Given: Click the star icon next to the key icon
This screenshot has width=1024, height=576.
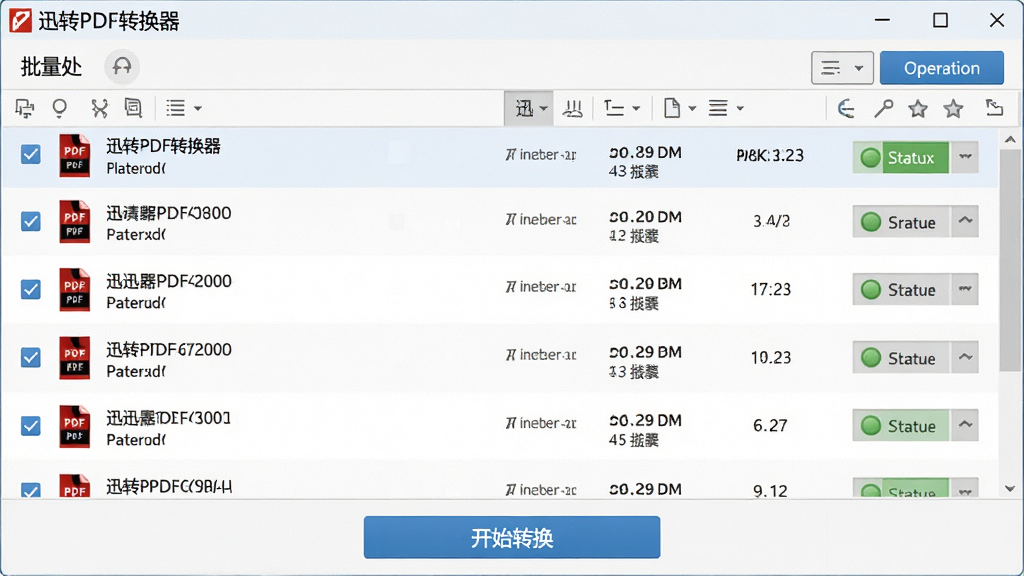Looking at the screenshot, I should (918, 108).
